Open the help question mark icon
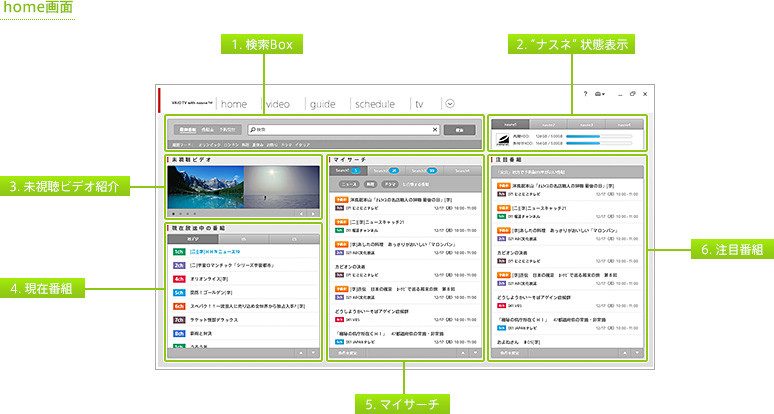Viewport: 774px width, 414px height. pyautogui.click(x=585, y=93)
